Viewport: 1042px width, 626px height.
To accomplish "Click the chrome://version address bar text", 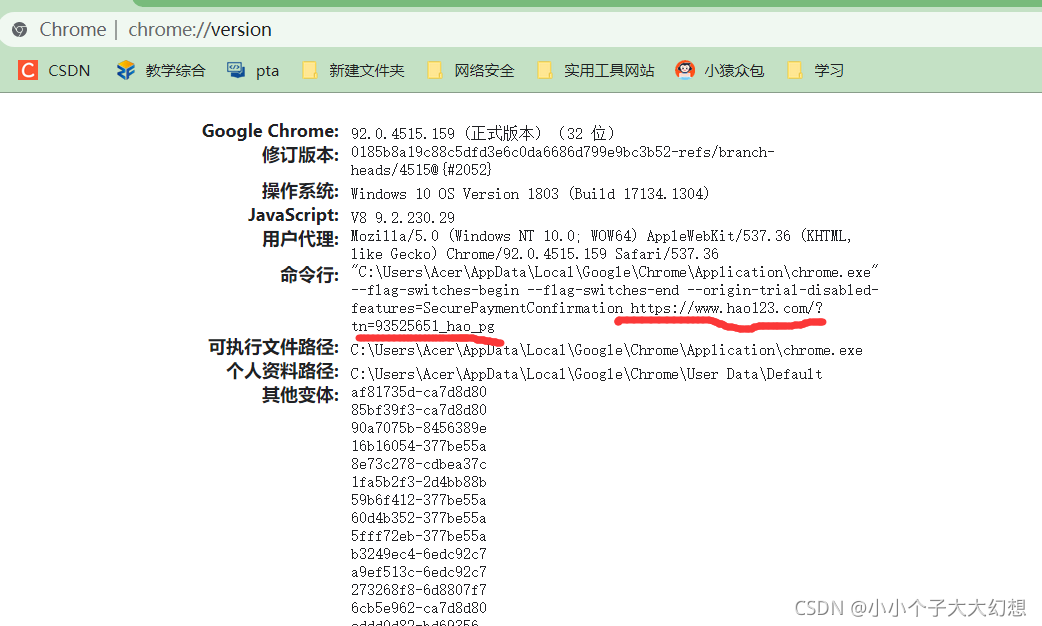I will point(200,29).
